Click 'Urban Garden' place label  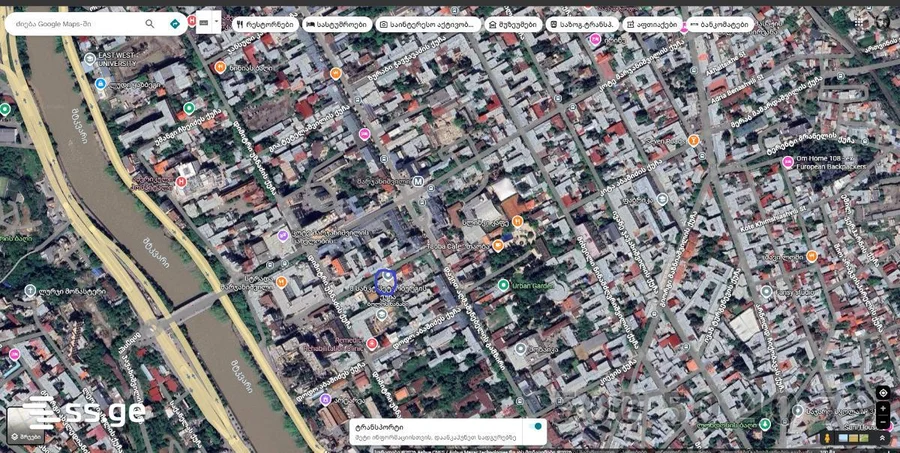click(533, 285)
